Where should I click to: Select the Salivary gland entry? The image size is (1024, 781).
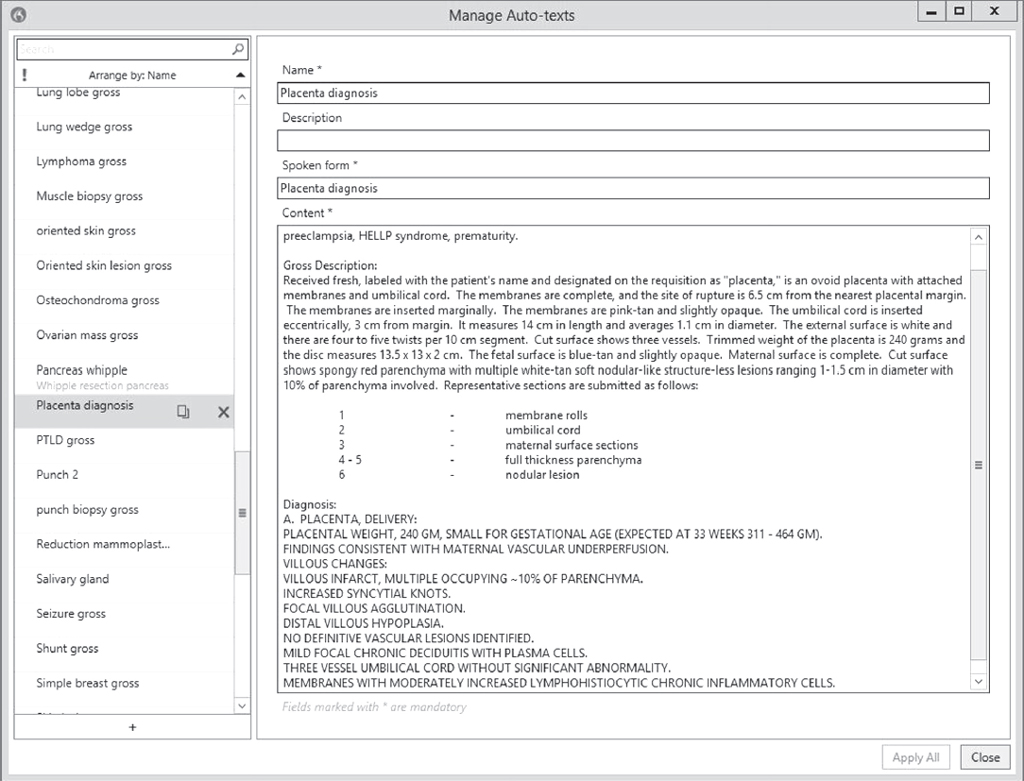pyautogui.click(x=73, y=579)
